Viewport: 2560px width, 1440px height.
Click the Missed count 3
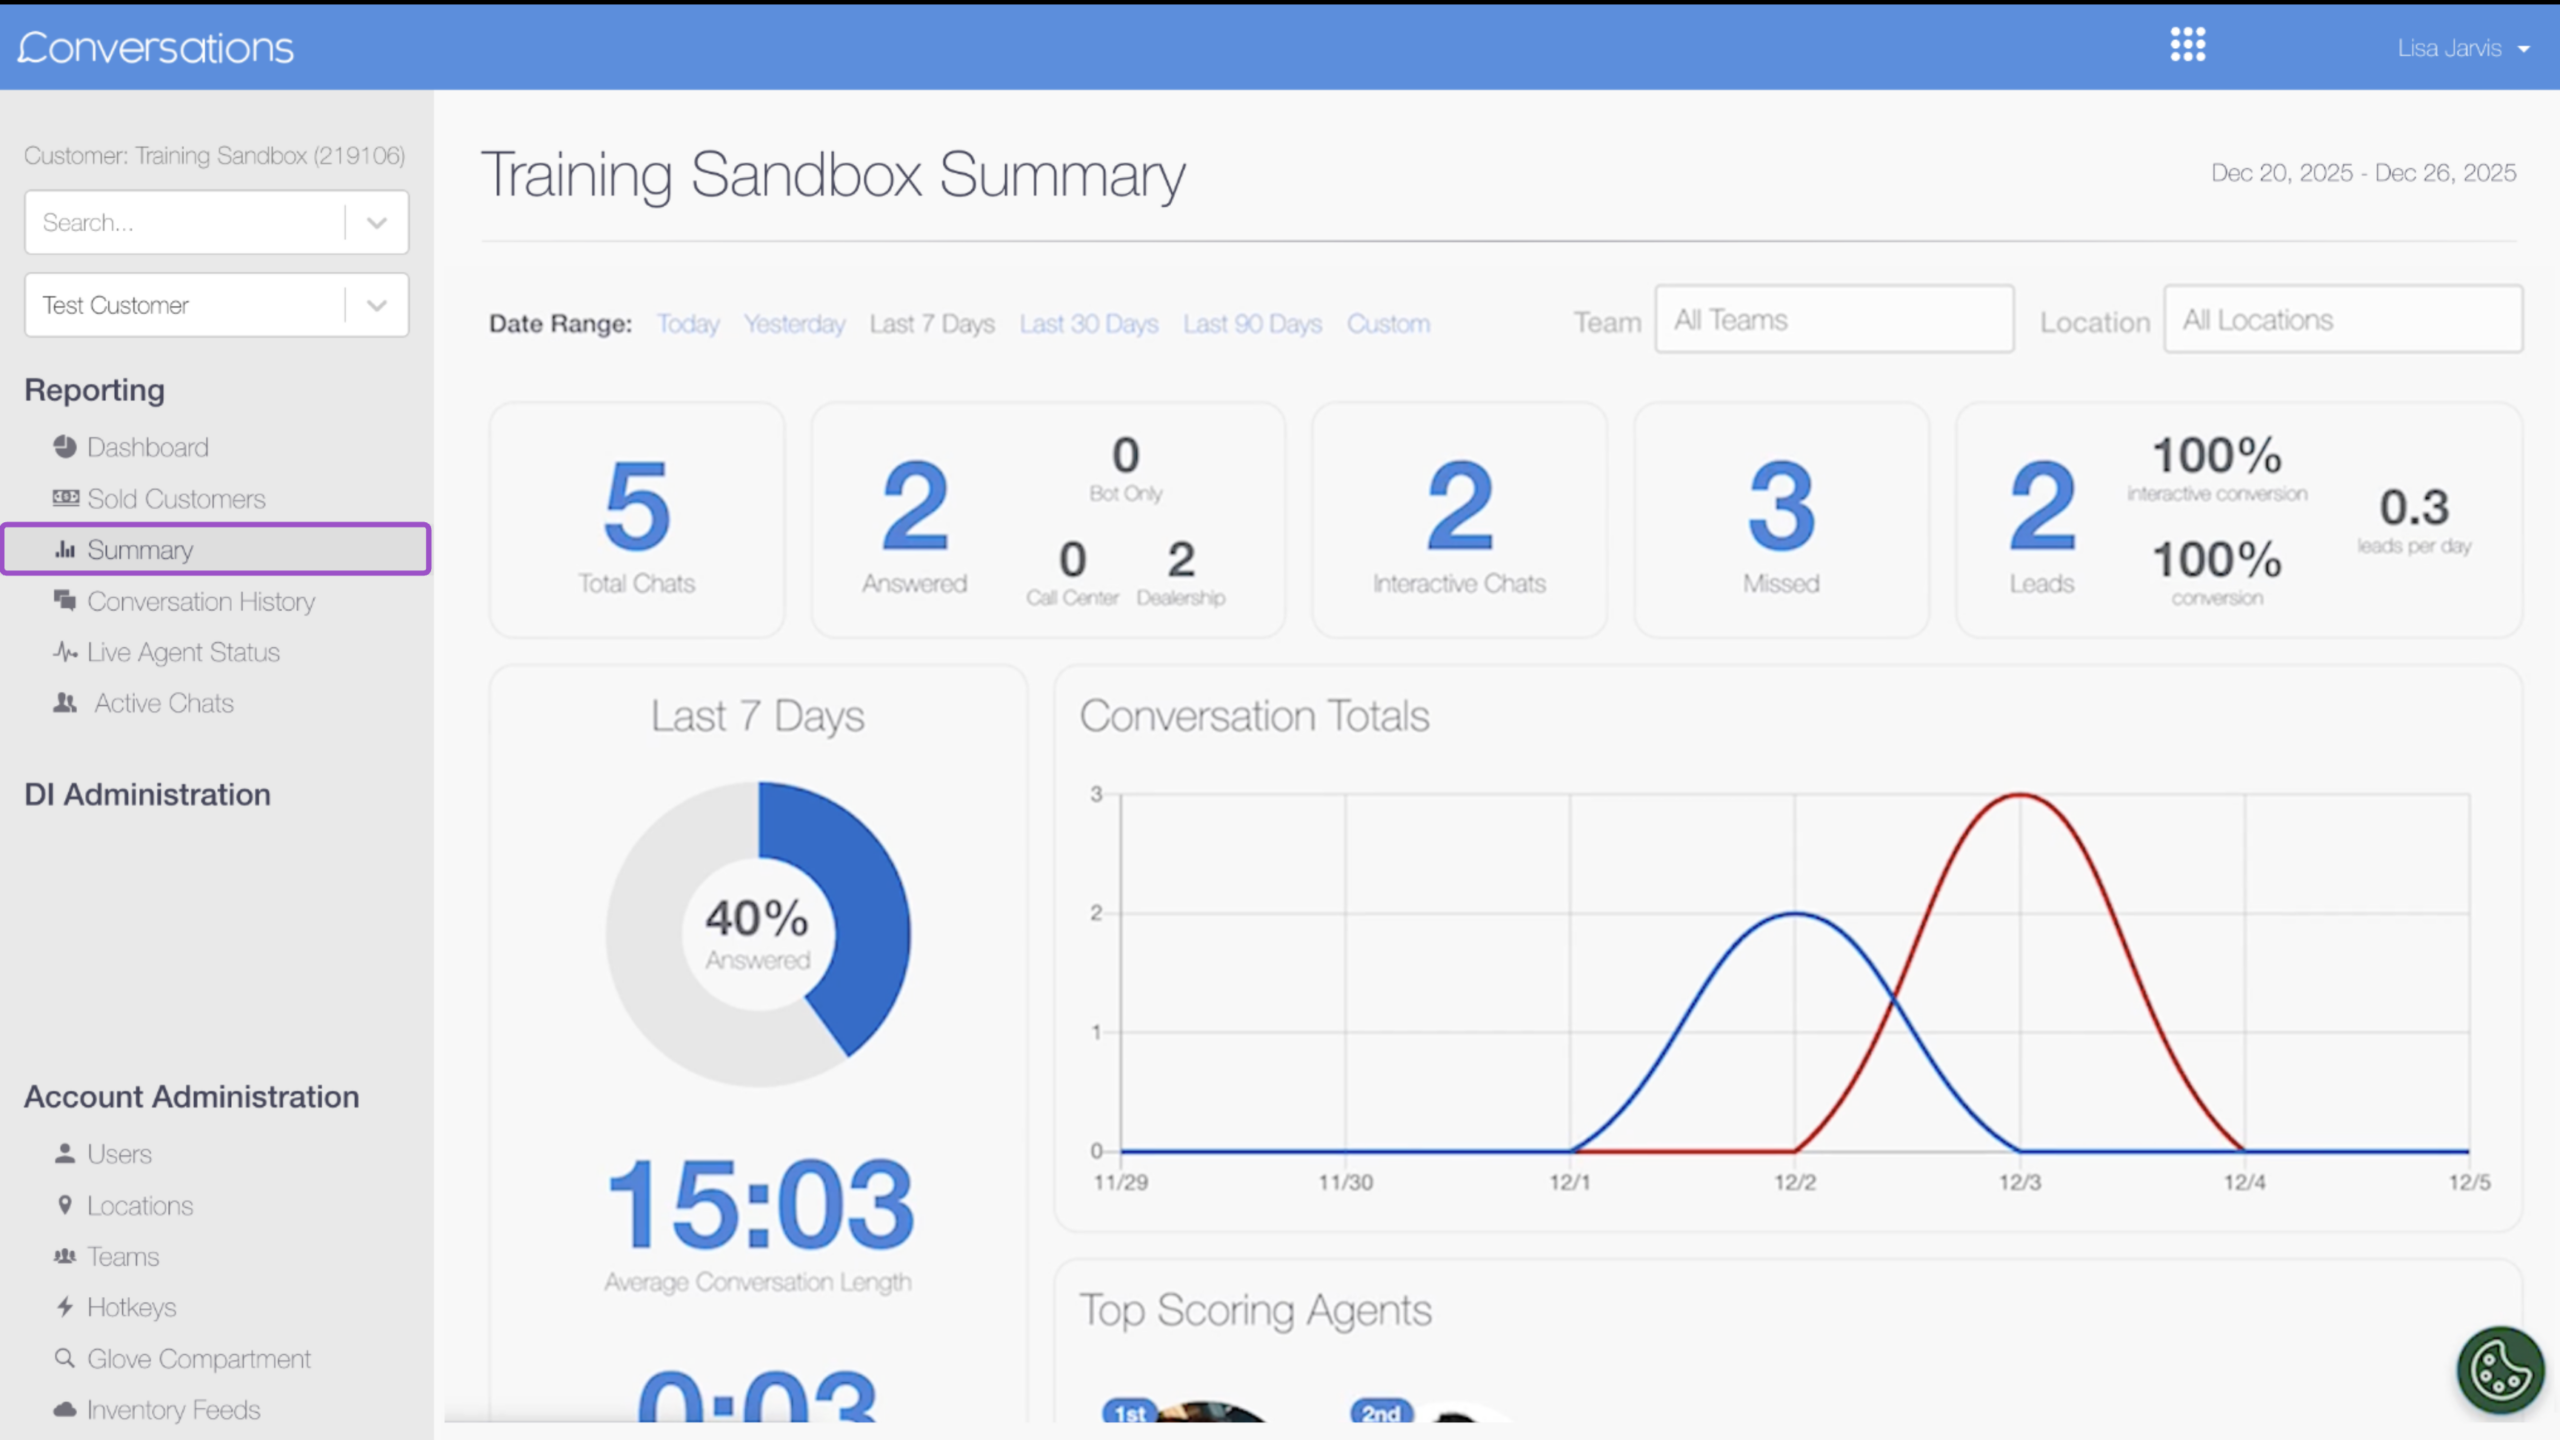click(x=1781, y=506)
